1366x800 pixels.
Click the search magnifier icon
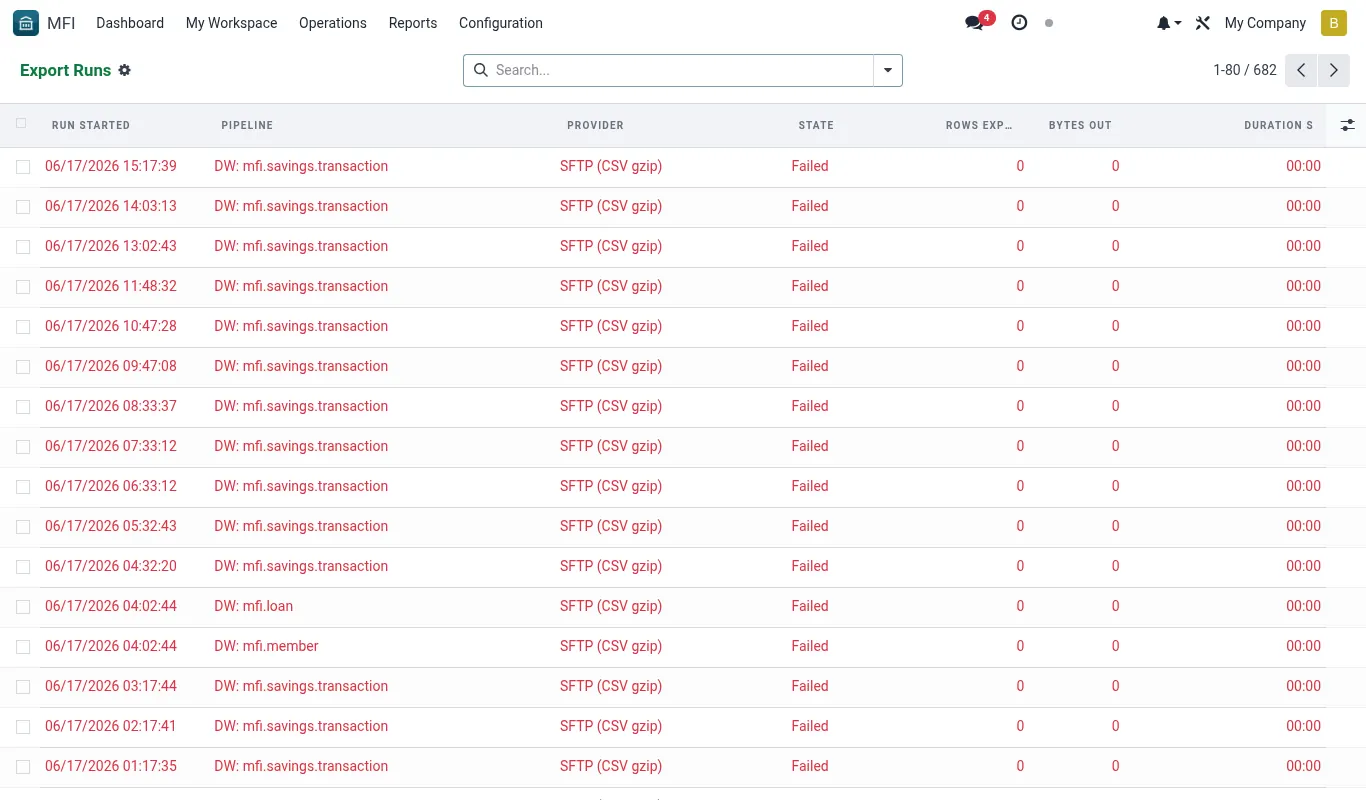pos(481,70)
